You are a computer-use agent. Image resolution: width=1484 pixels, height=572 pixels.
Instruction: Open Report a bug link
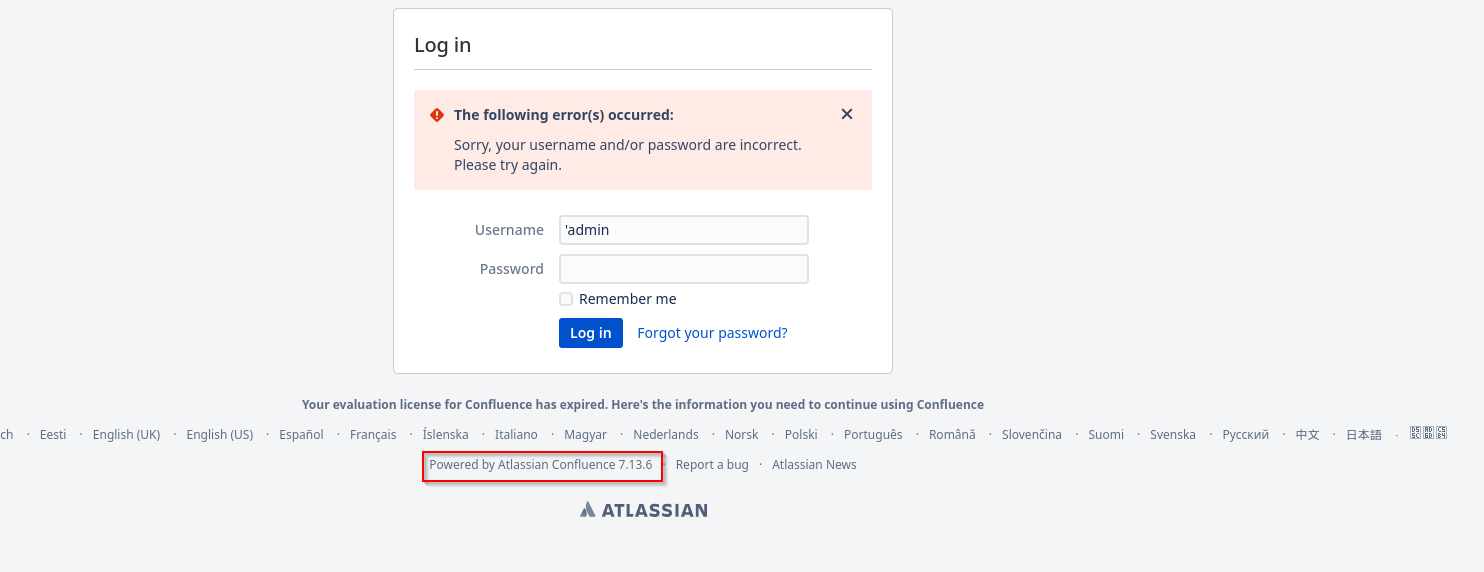(x=712, y=465)
